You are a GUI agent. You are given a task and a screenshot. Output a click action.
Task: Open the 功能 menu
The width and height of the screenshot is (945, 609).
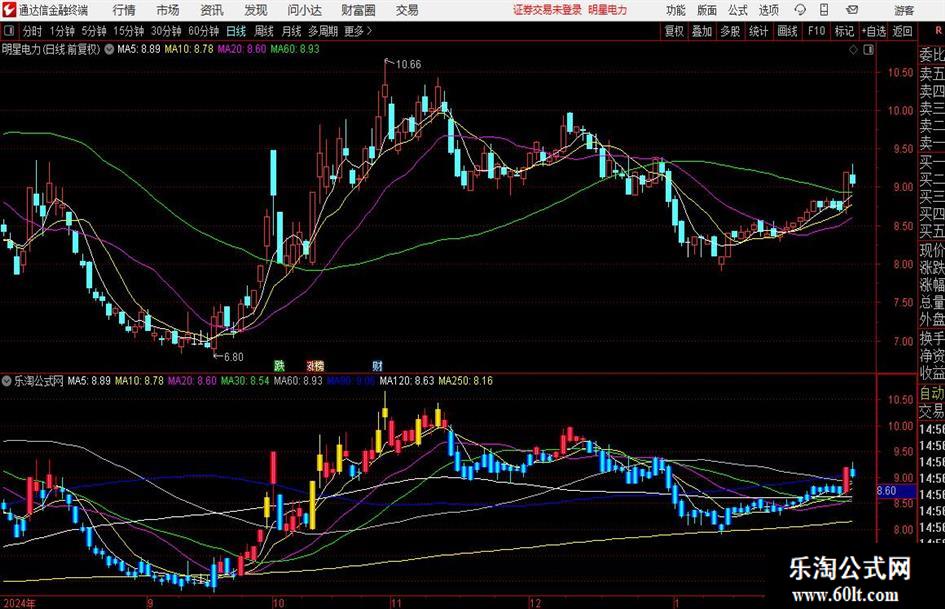pos(676,10)
